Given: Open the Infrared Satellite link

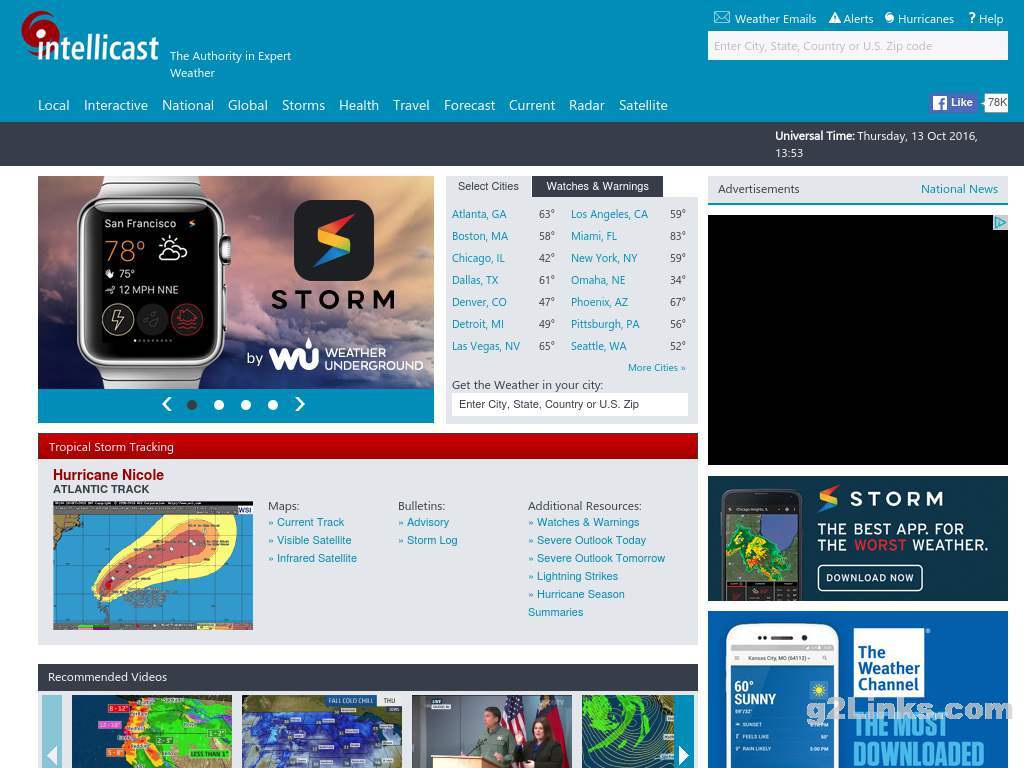Looking at the screenshot, I should 316,558.
